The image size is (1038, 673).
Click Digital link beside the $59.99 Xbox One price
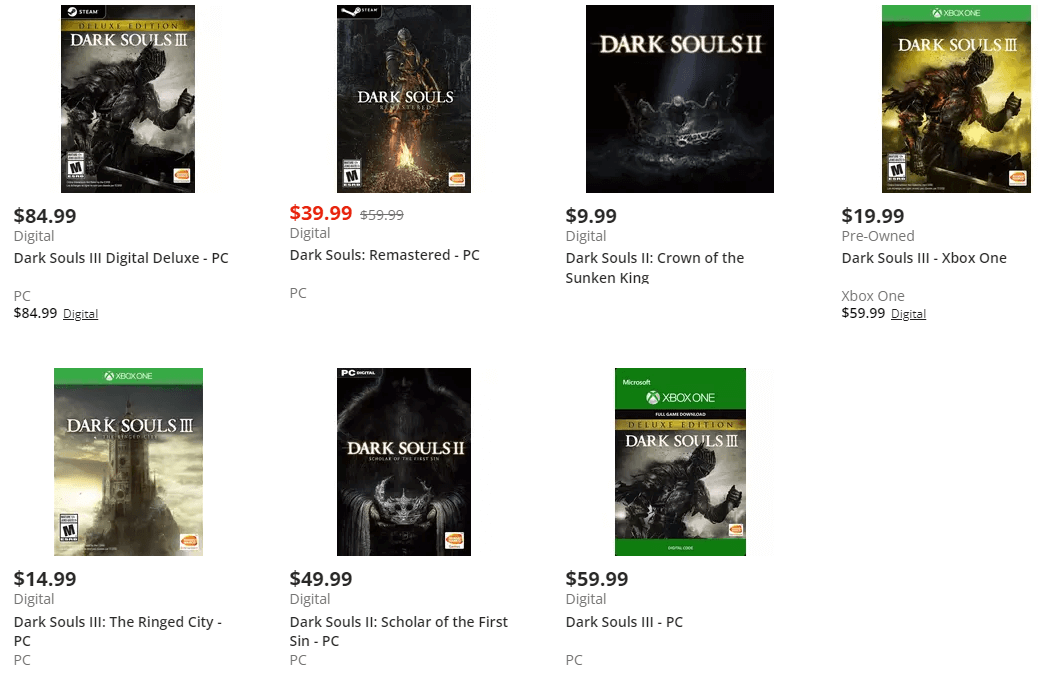tap(908, 314)
